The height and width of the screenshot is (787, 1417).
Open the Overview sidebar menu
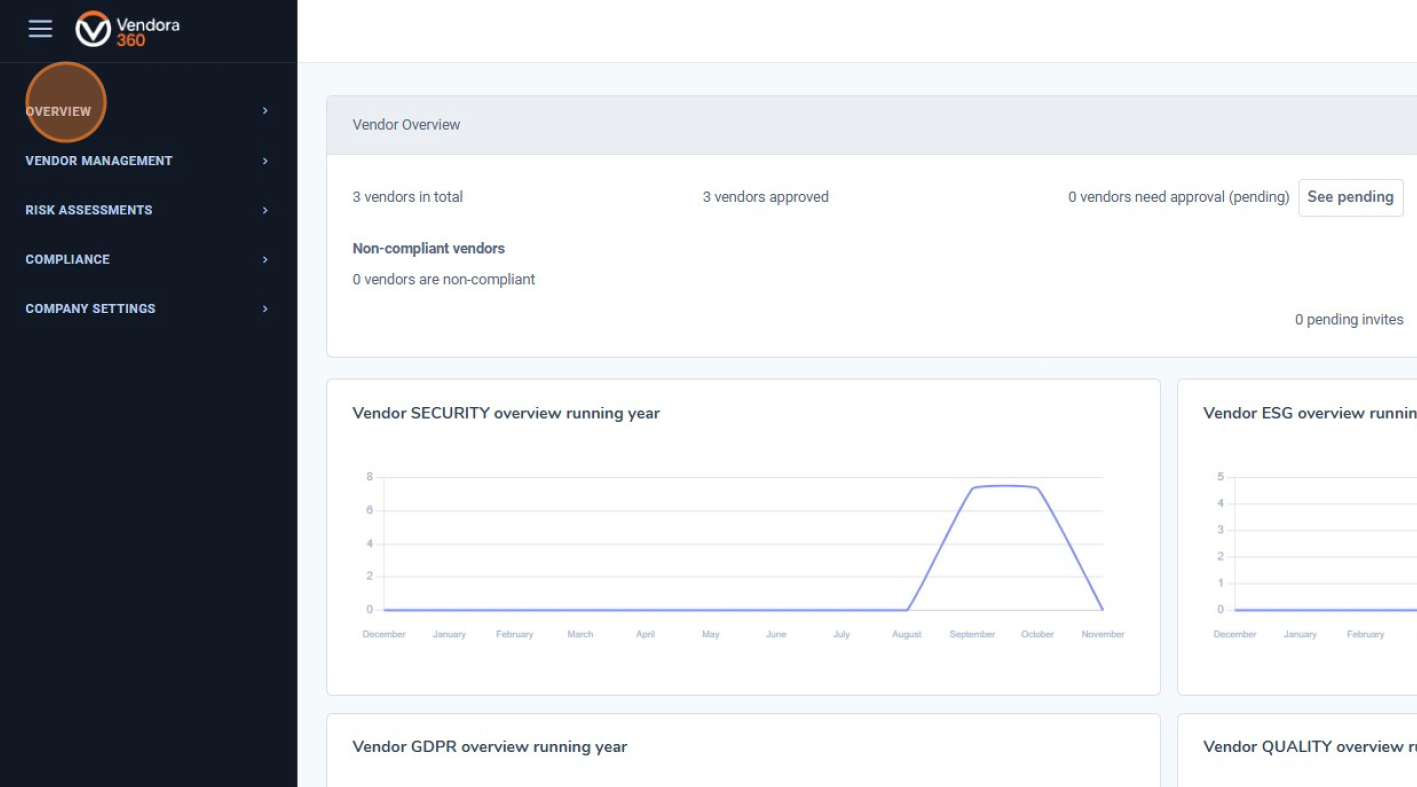click(x=59, y=111)
